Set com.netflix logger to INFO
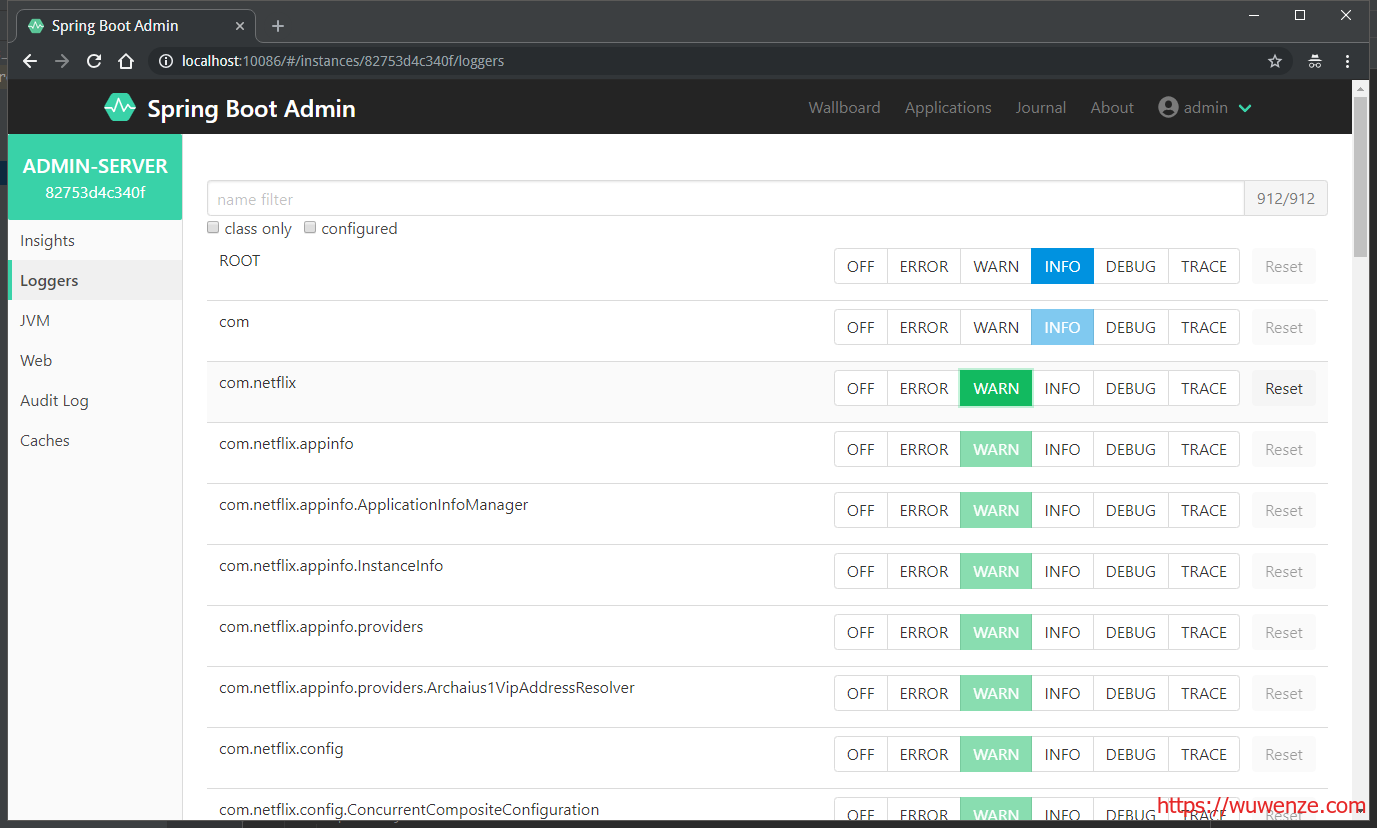 coord(1062,388)
